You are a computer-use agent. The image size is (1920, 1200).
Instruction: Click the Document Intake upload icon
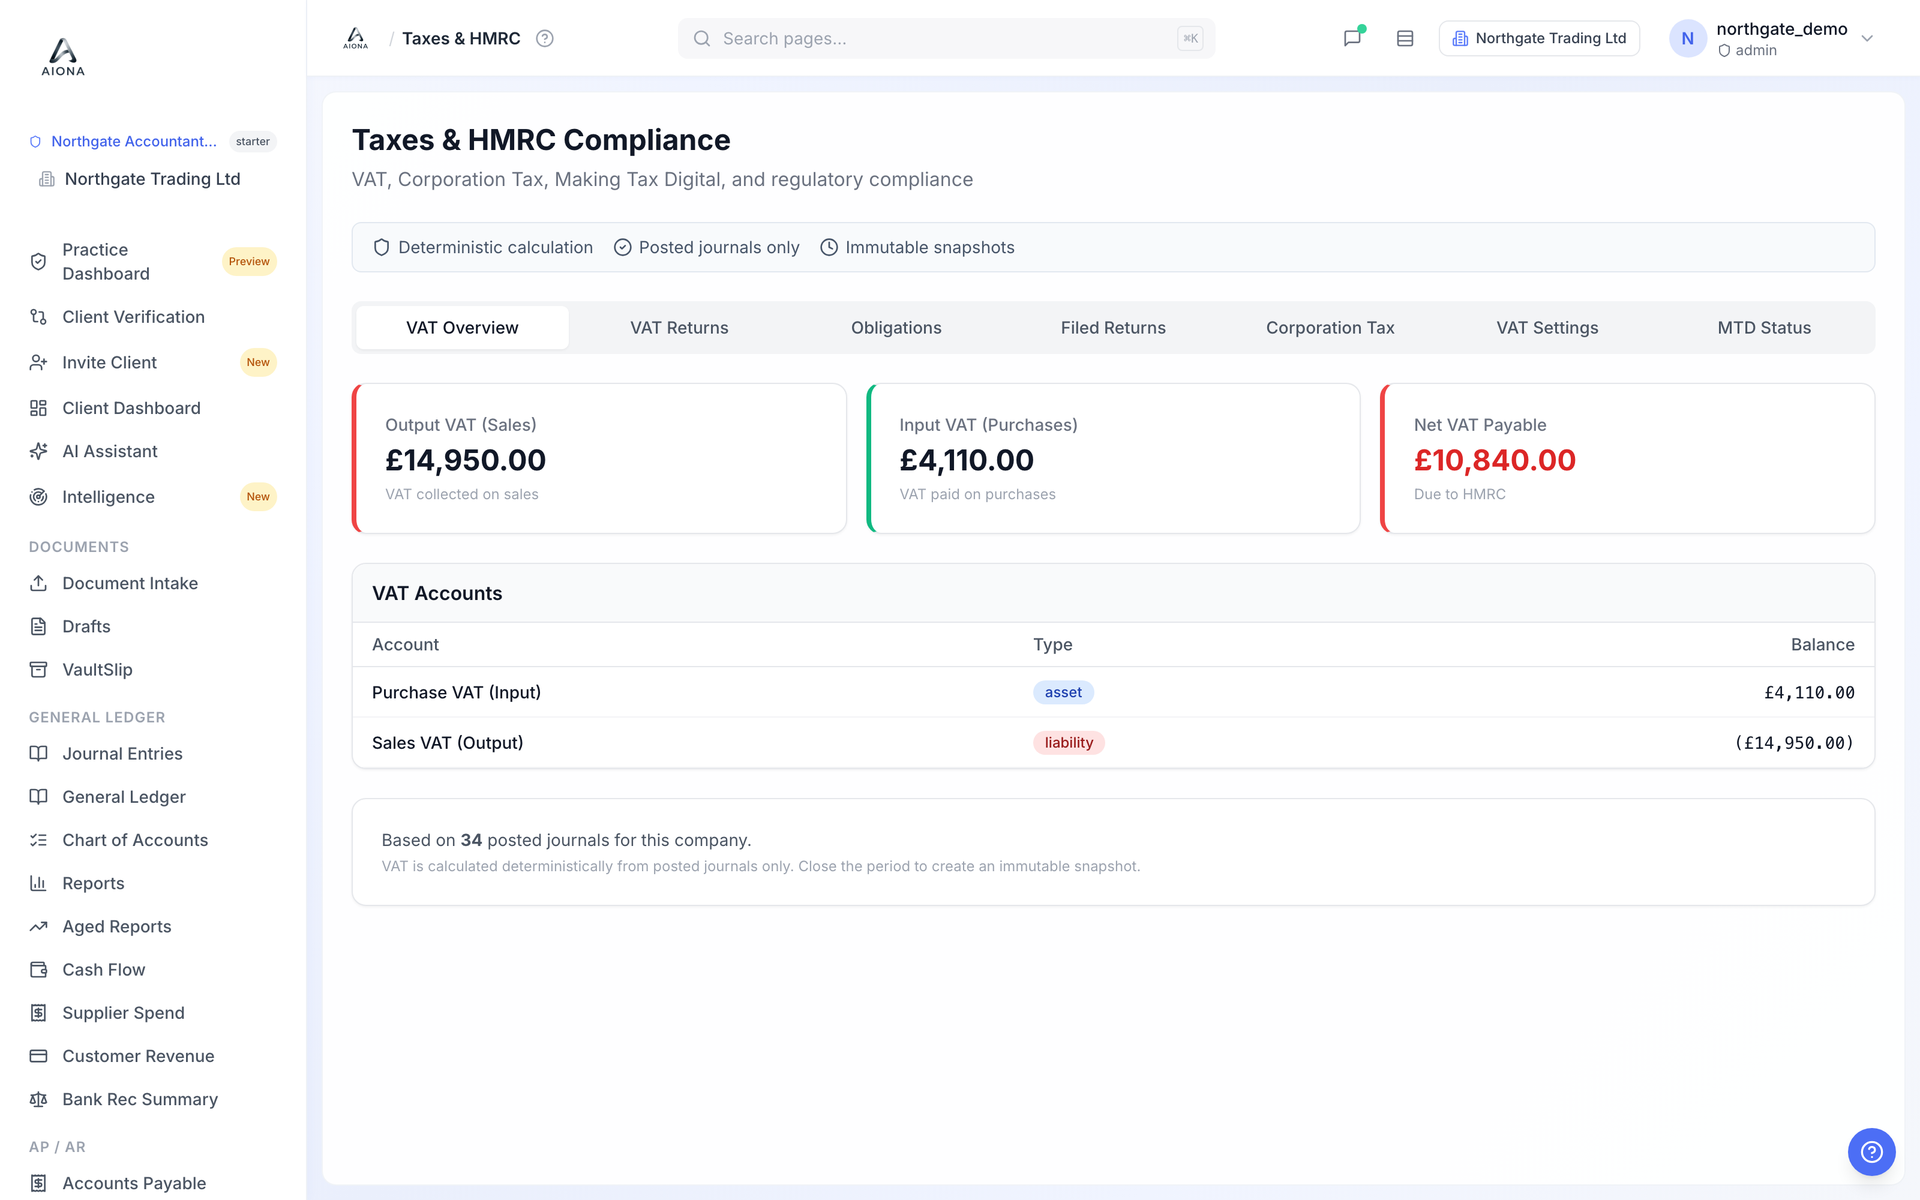pyautogui.click(x=38, y=583)
